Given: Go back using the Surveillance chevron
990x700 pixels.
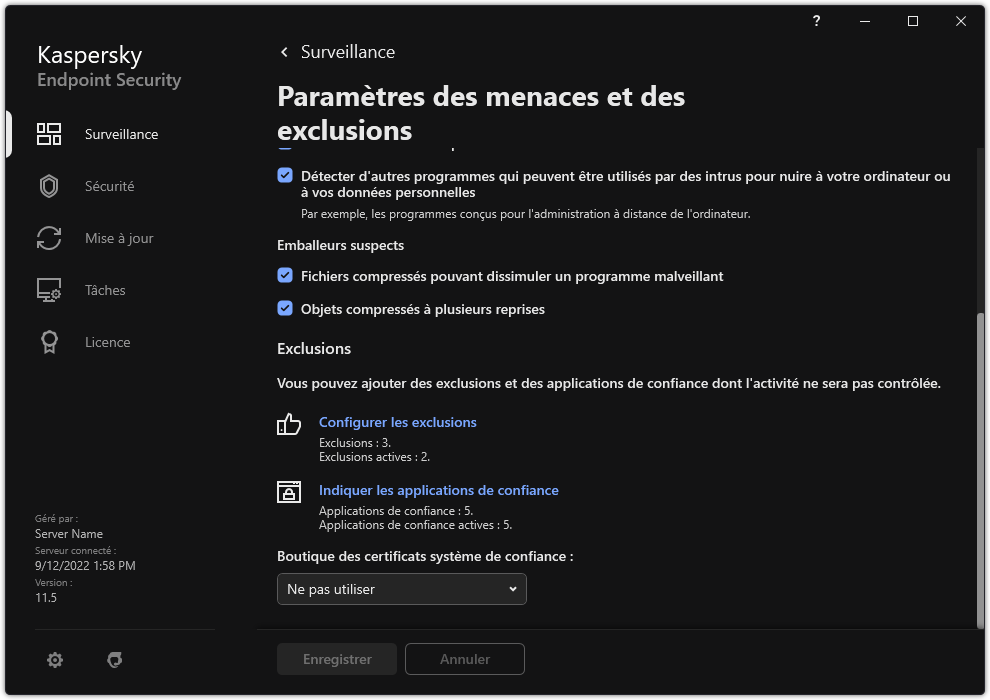Looking at the screenshot, I should pos(285,52).
